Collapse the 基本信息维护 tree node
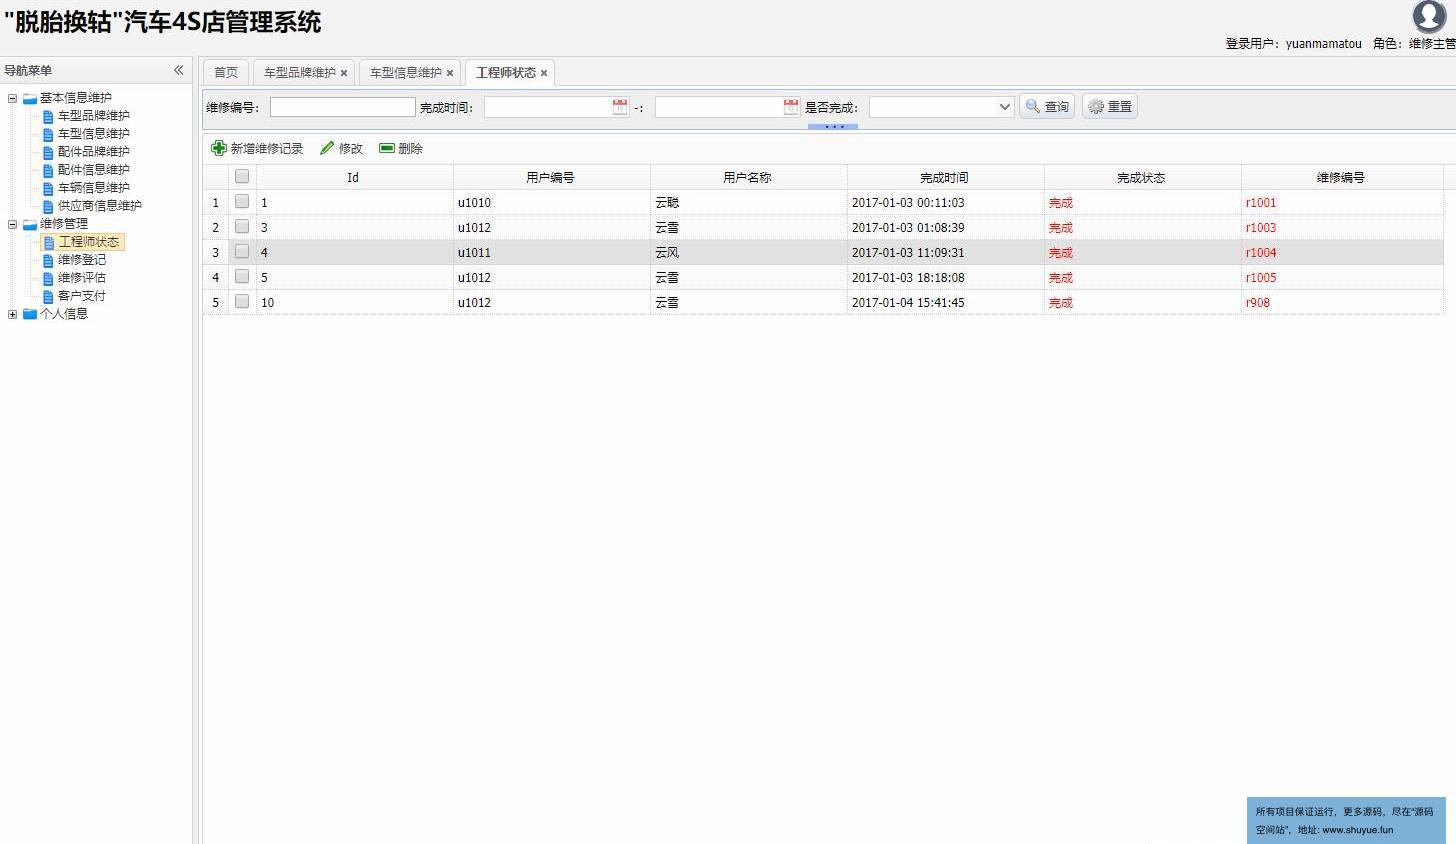Viewport: 1456px width, 844px height. [x=12, y=98]
